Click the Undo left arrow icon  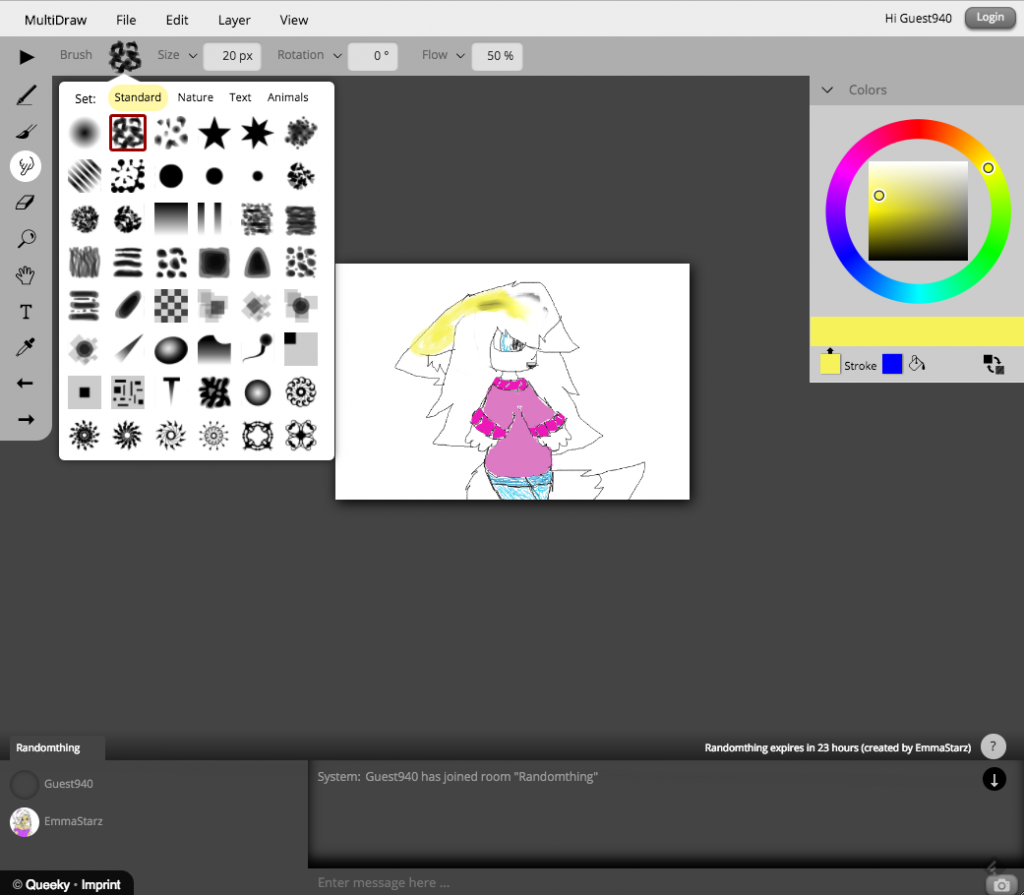point(26,383)
